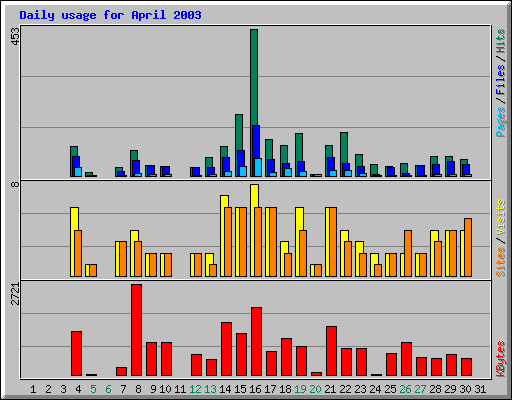Select day label 29 on the x-axis

pos(450,389)
